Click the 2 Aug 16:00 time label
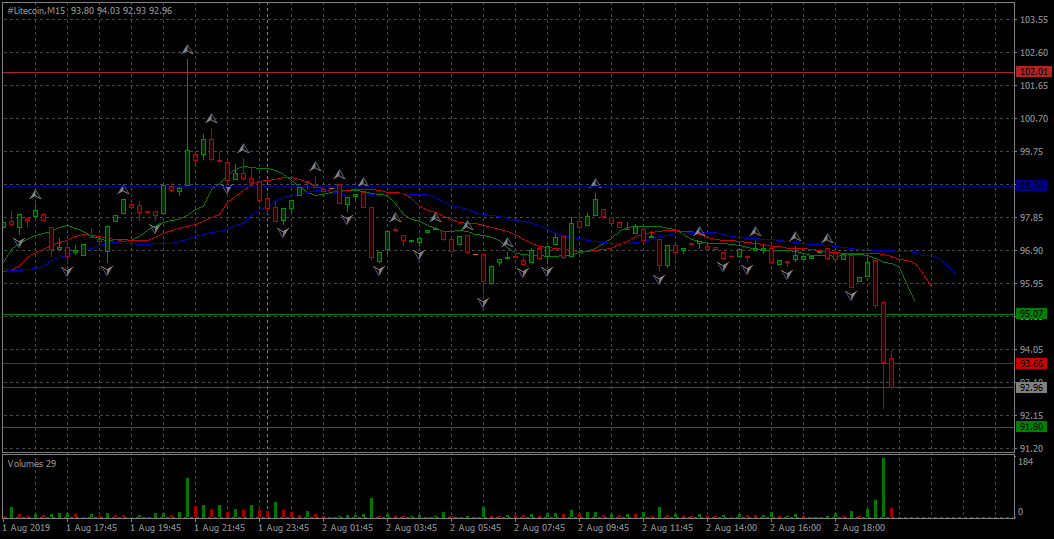 794,528
